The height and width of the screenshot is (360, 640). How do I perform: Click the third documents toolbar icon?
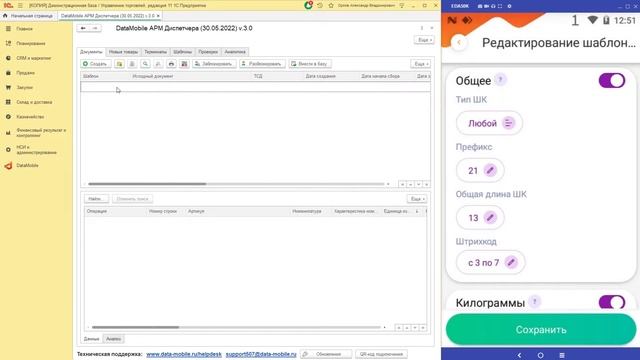[x=132, y=64]
